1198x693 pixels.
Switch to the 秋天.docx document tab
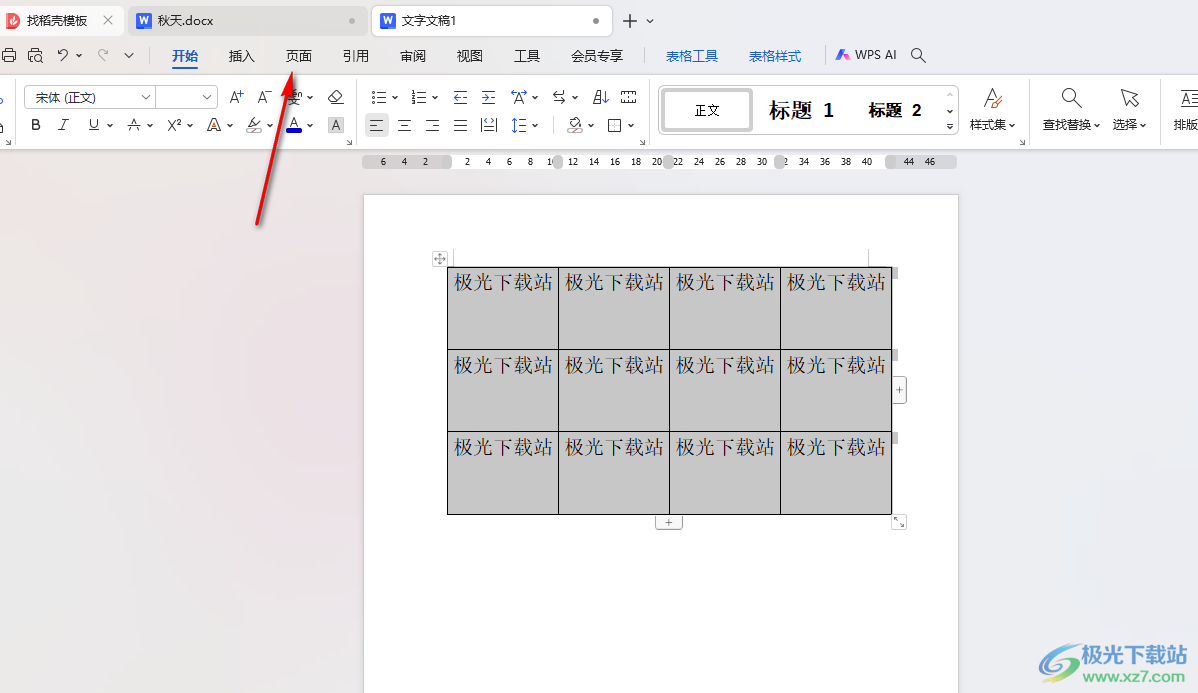coord(246,21)
